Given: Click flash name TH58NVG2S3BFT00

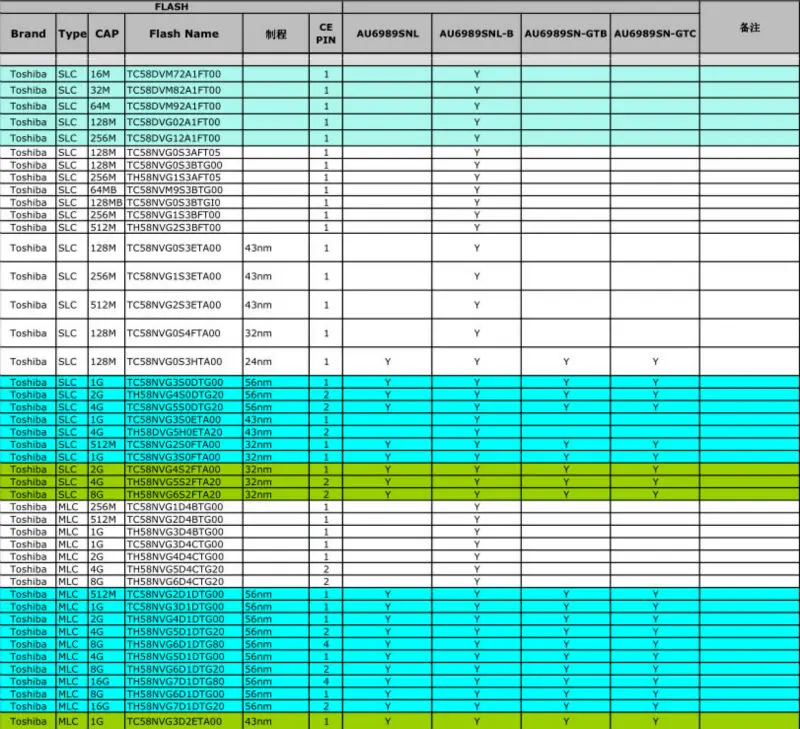Looking at the screenshot, I should tap(173, 228).
